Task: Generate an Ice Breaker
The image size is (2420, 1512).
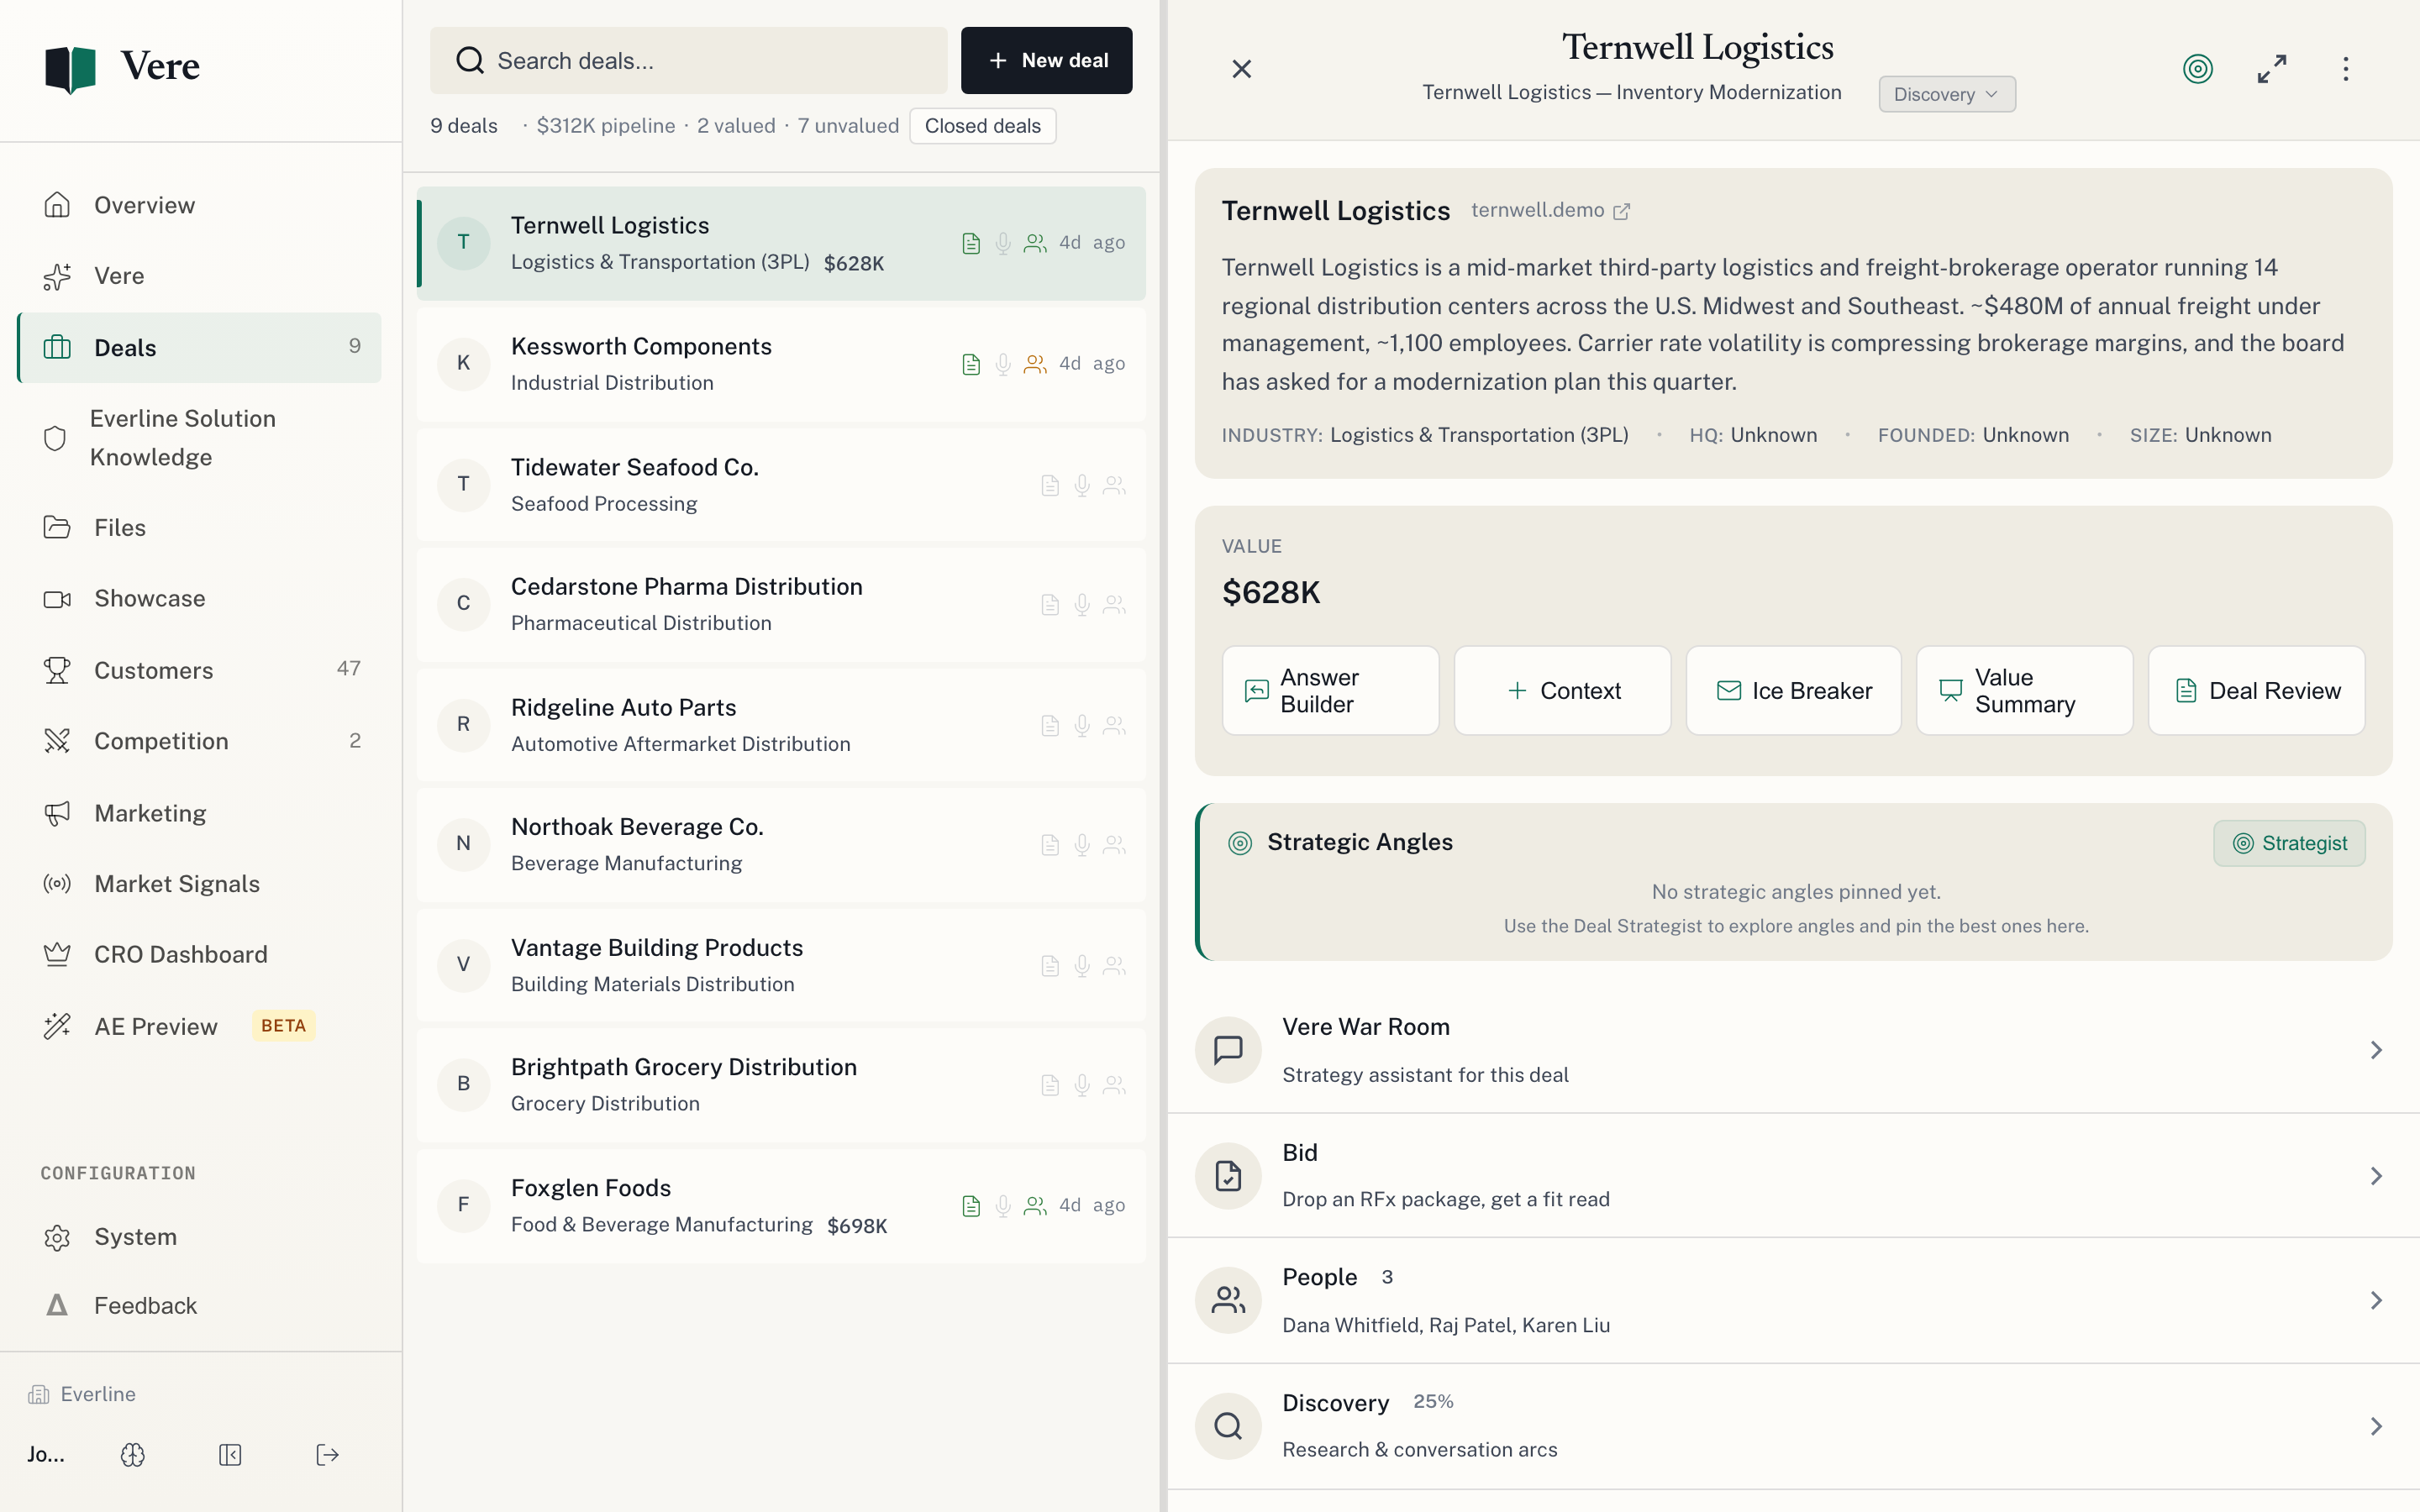Action: [1793, 691]
